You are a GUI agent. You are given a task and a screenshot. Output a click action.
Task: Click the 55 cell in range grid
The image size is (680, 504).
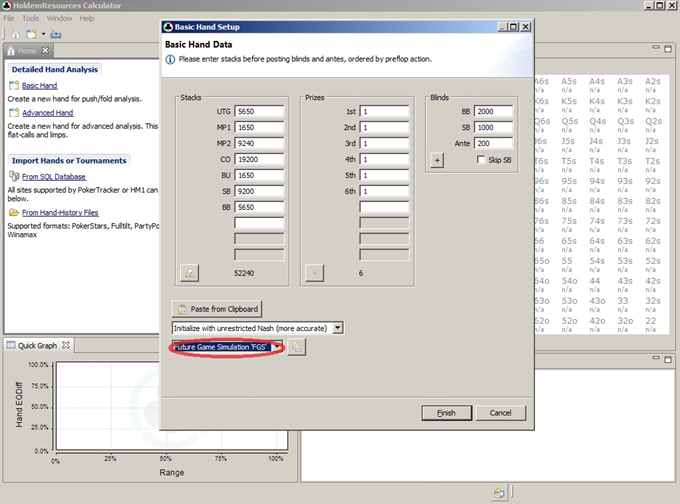(567, 265)
